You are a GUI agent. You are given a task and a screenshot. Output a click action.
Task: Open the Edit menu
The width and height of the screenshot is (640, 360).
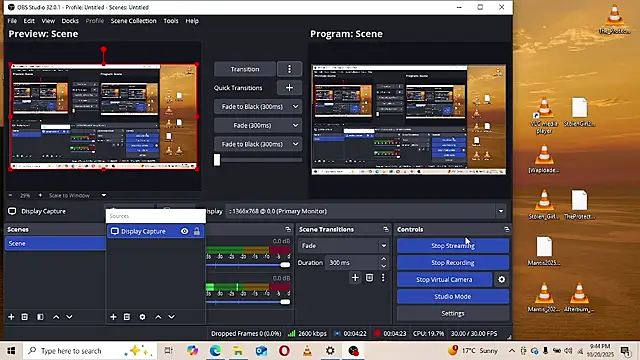(29, 21)
